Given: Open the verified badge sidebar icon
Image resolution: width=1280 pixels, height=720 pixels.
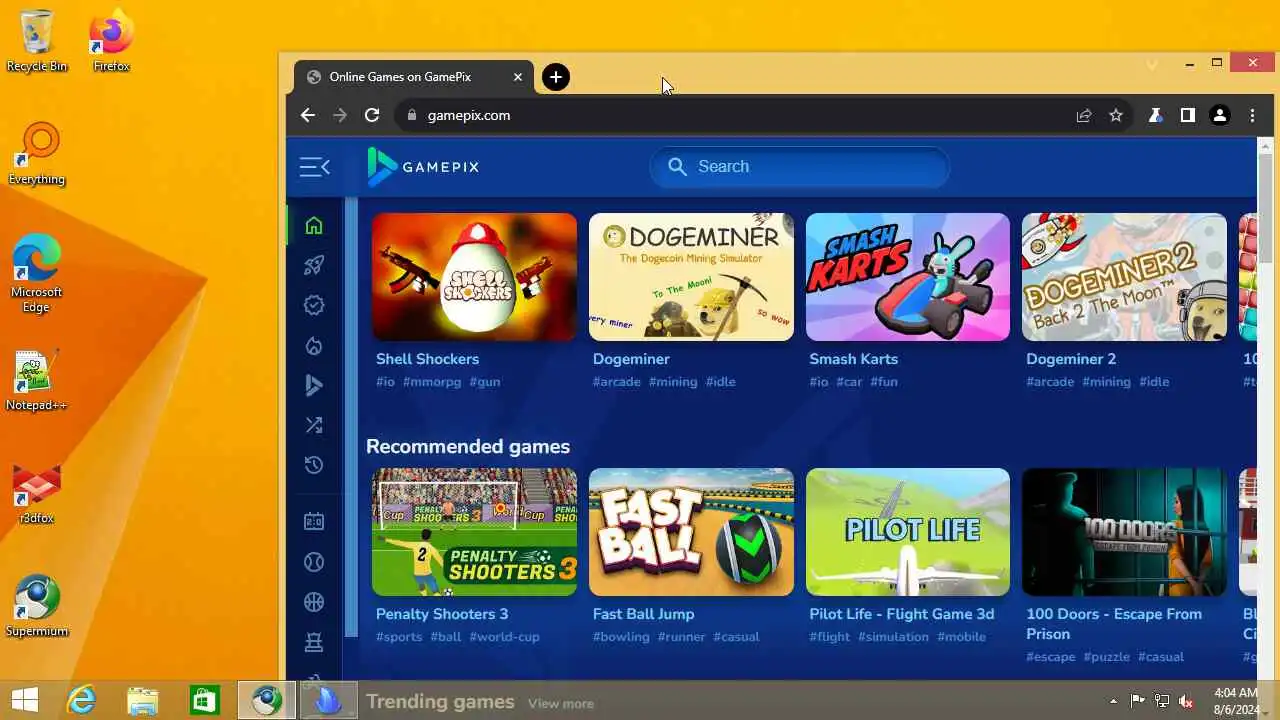Looking at the screenshot, I should click(x=314, y=305).
